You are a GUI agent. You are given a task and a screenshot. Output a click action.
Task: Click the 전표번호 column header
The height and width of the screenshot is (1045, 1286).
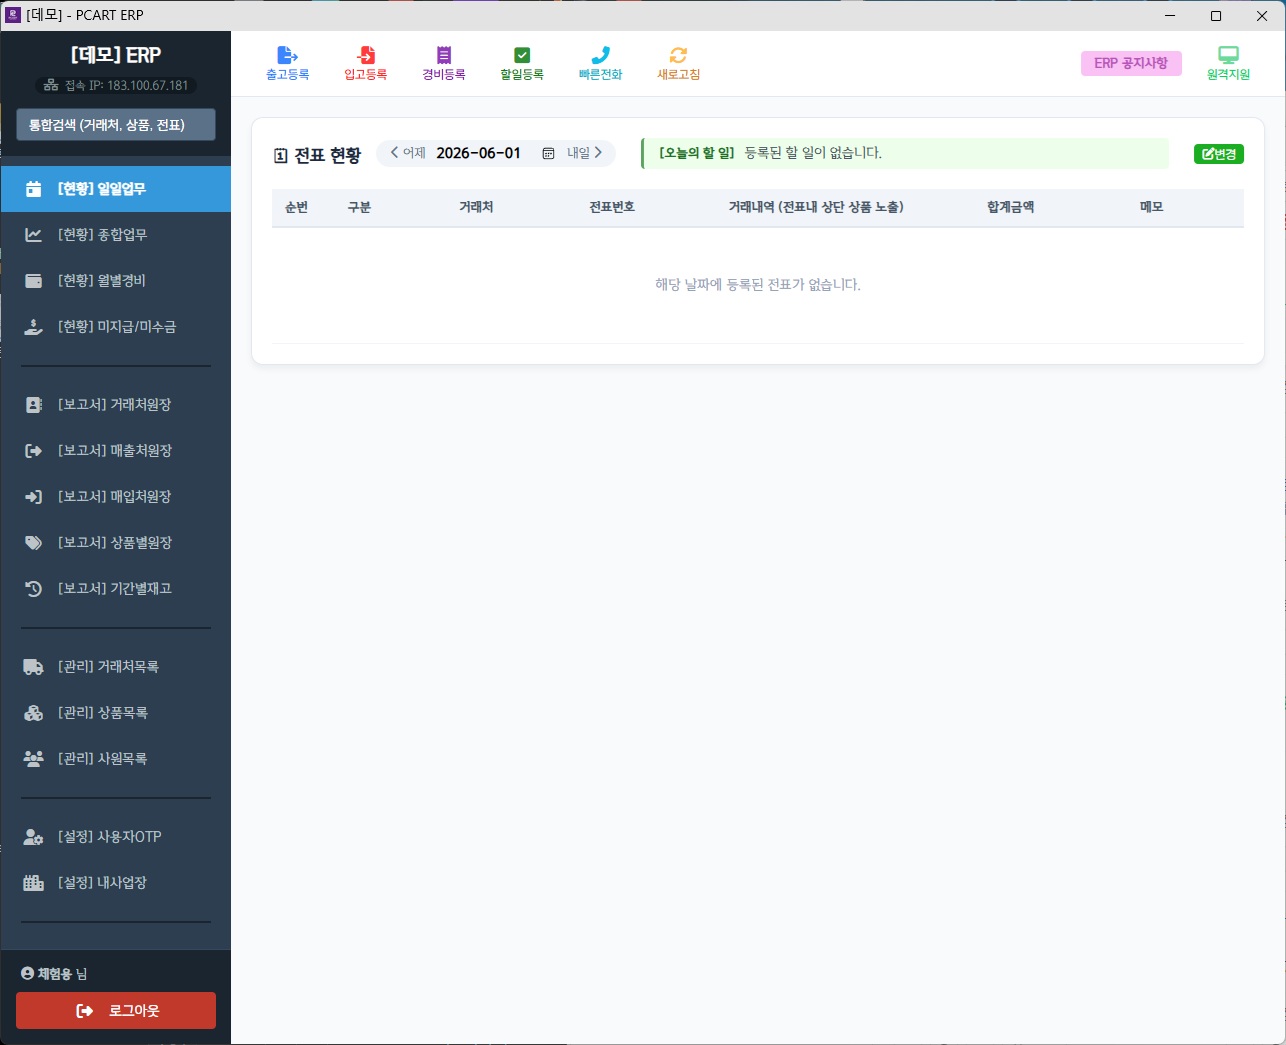click(x=612, y=207)
